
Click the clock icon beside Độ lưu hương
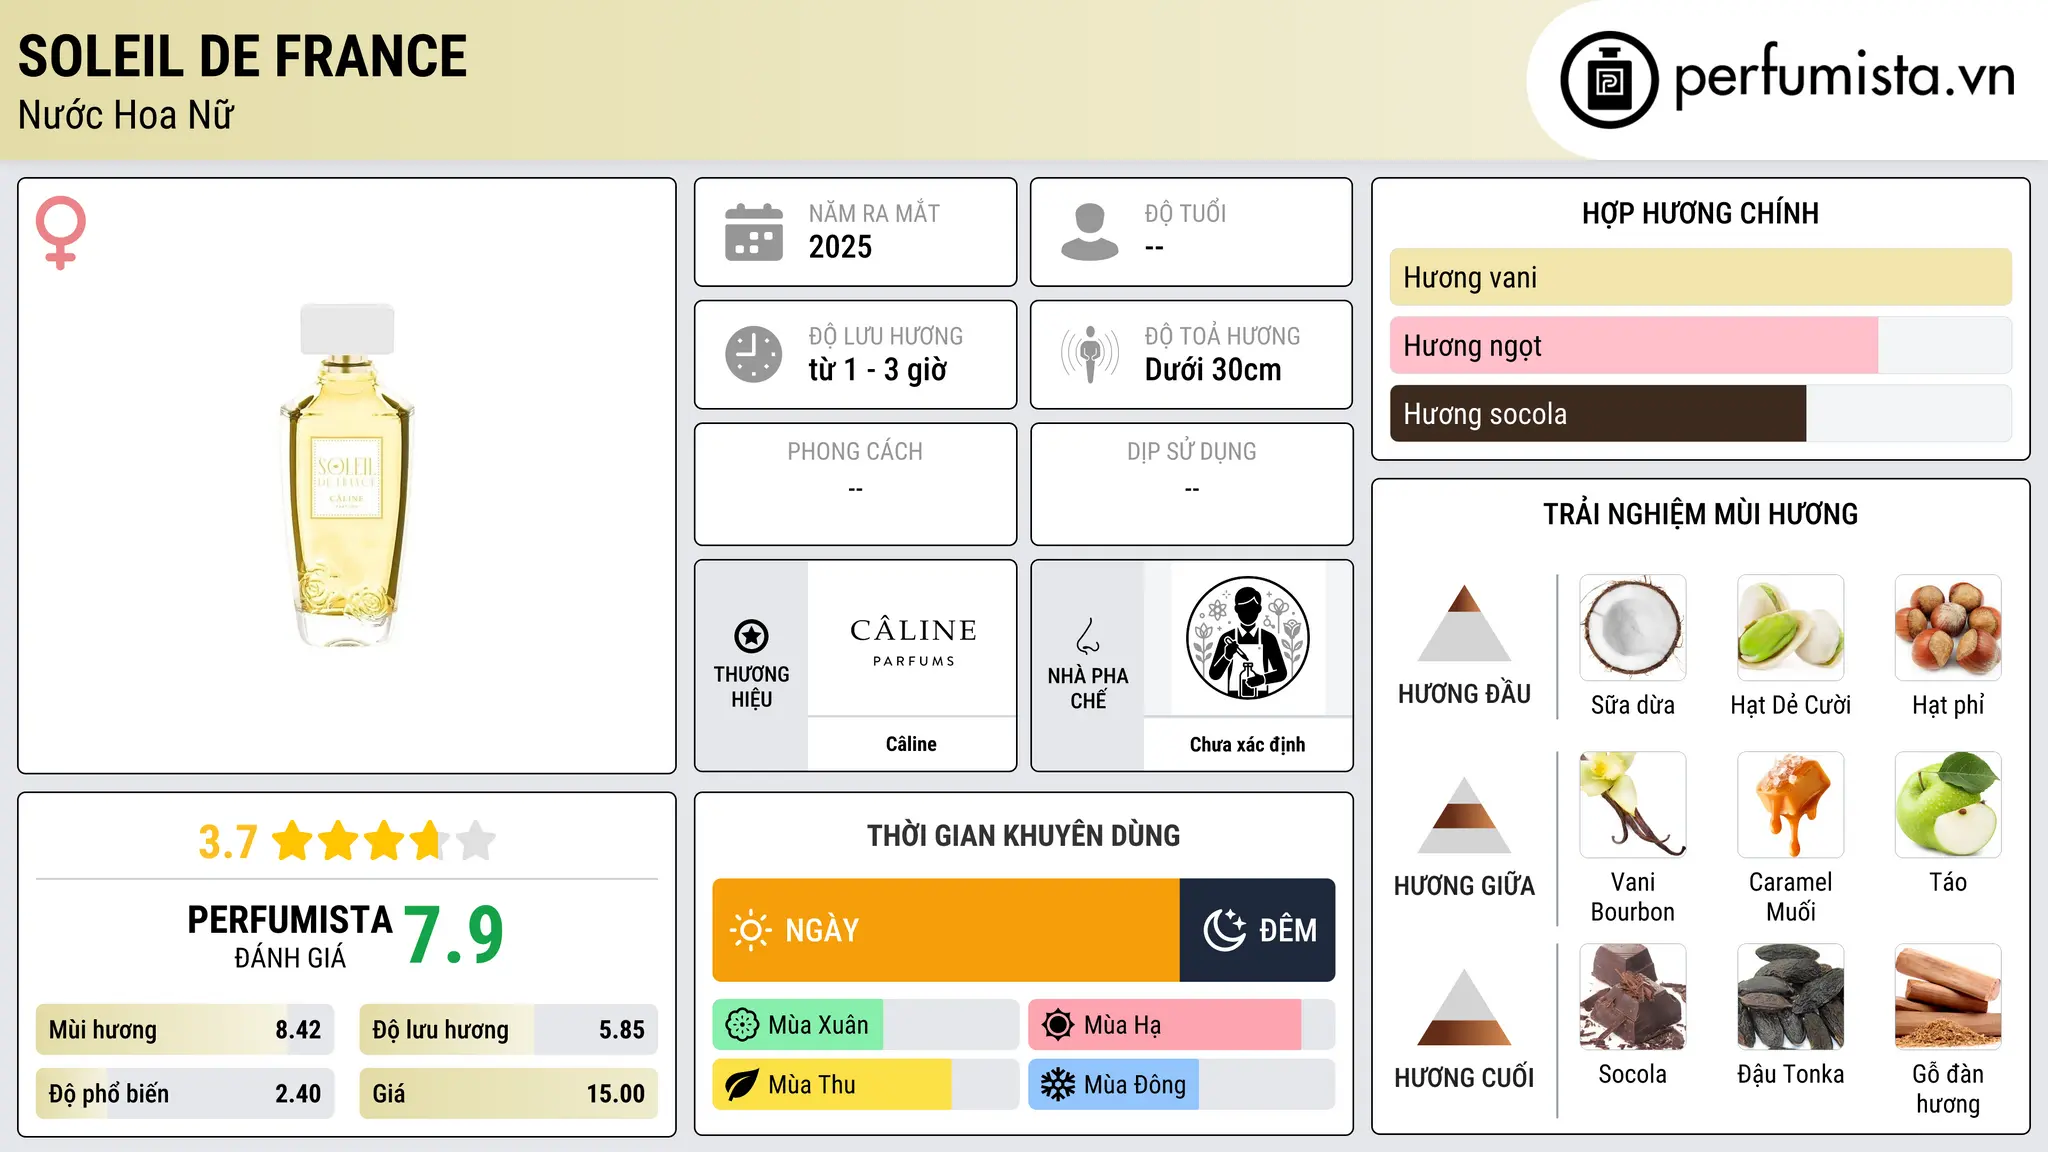754,354
